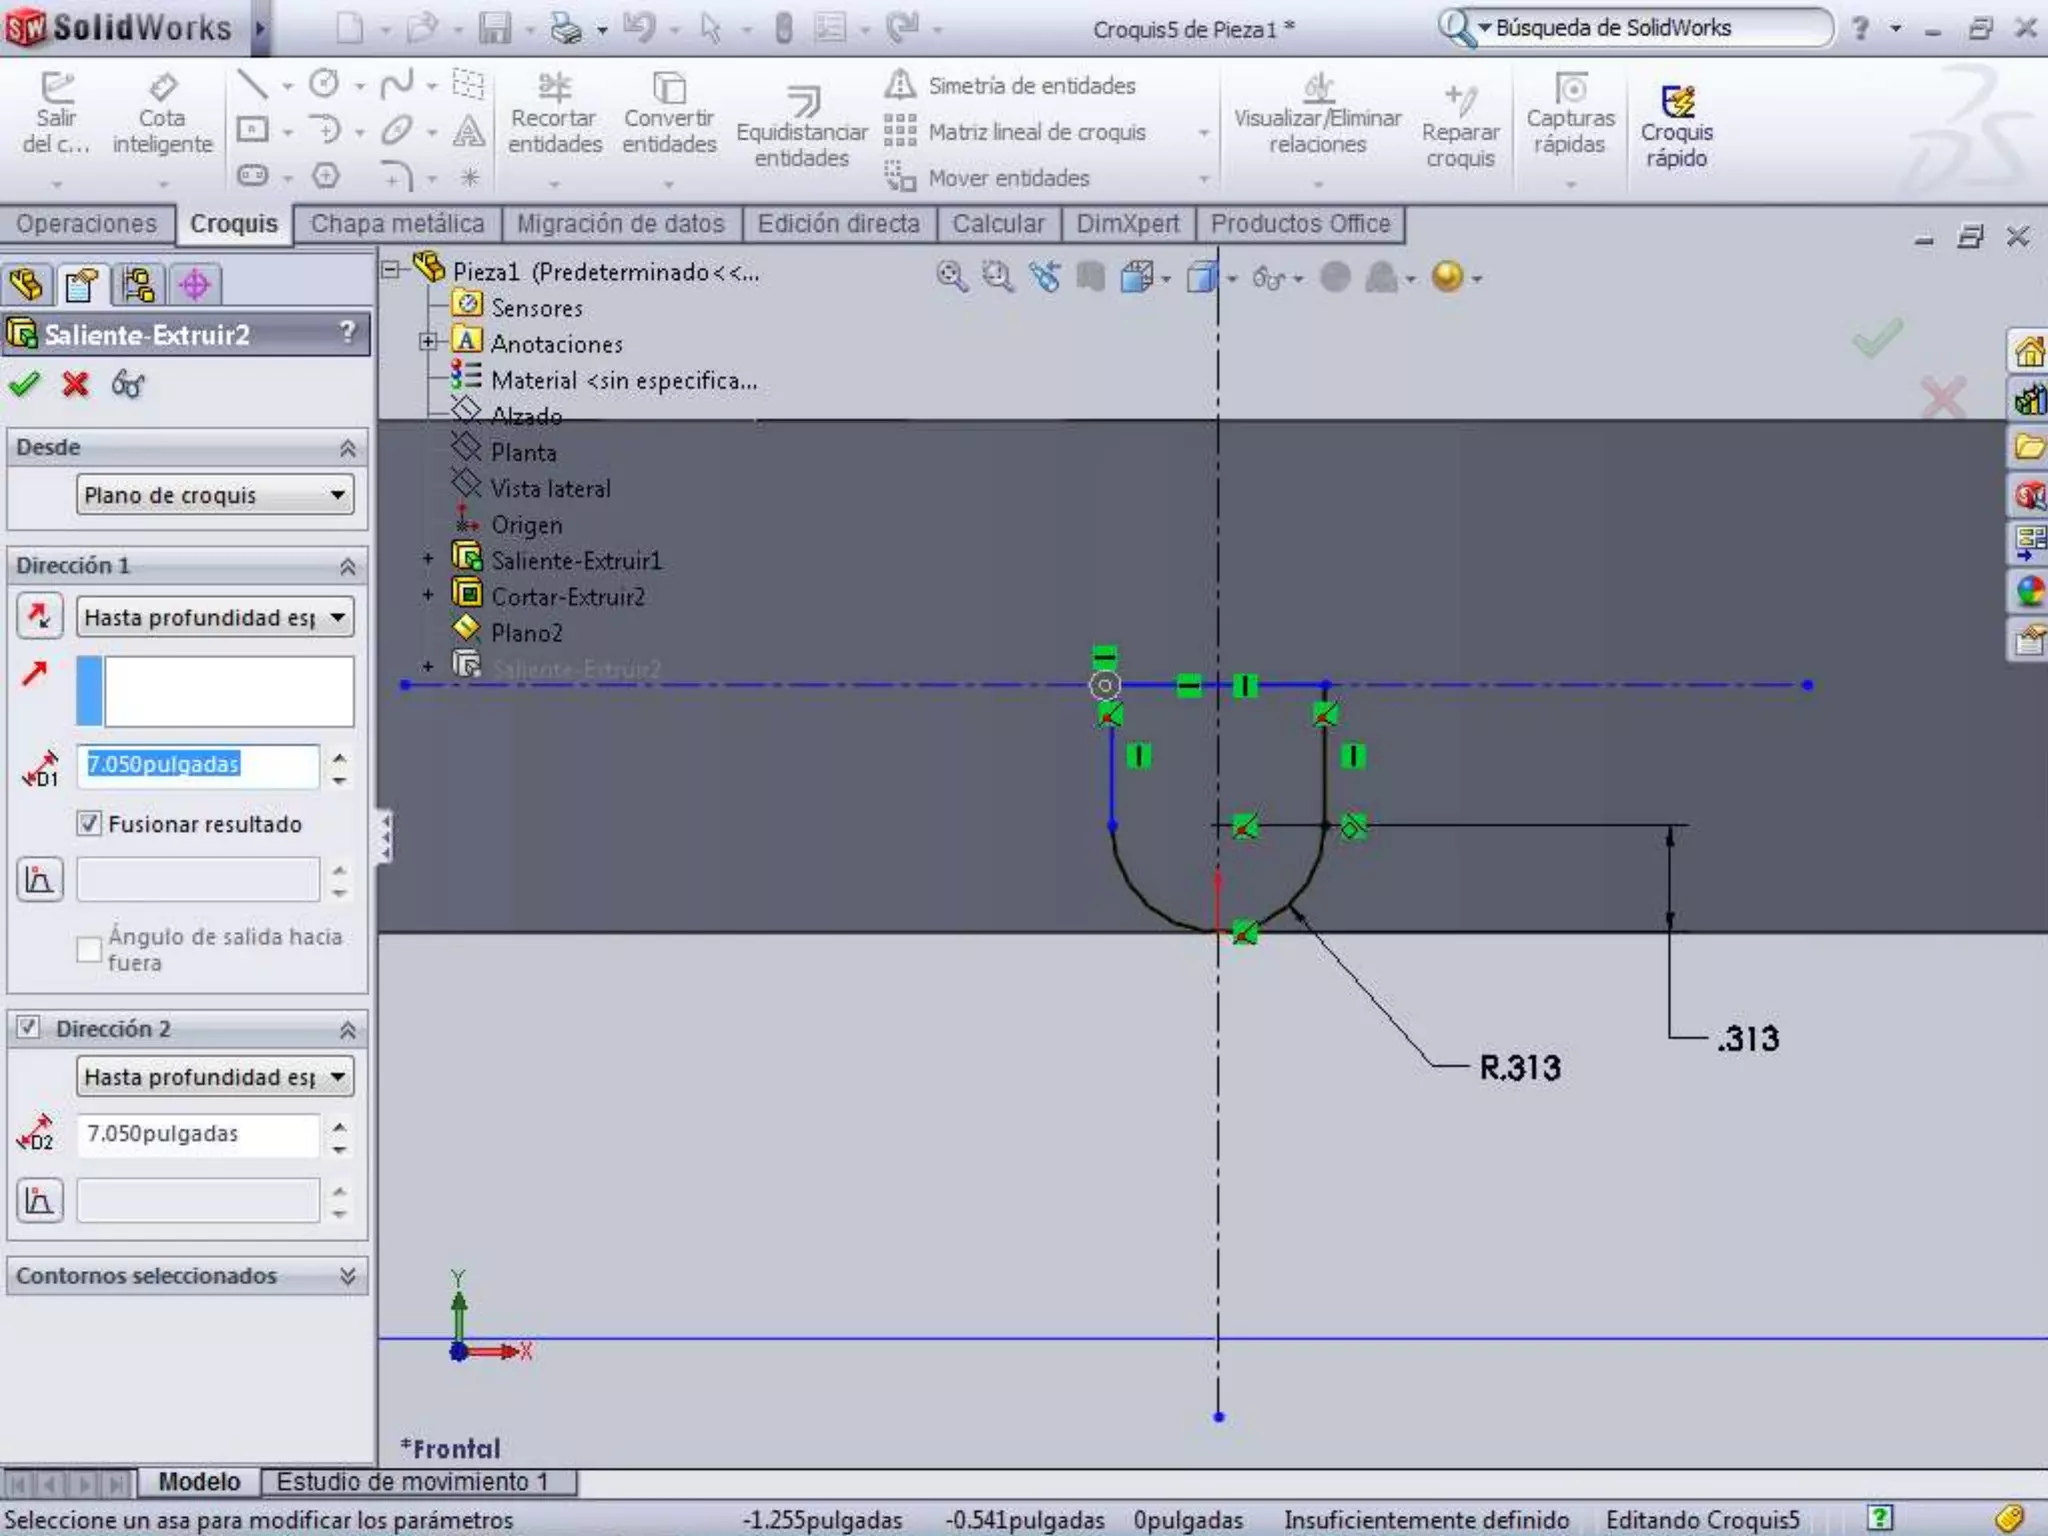The height and width of the screenshot is (1536, 2048).
Task: Open the Plano de croquis dropdown
Action: coord(215,495)
